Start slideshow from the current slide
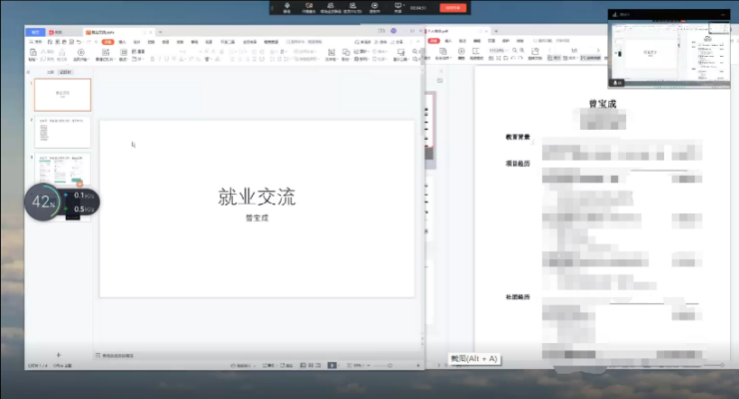 pyautogui.click(x=81, y=52)
